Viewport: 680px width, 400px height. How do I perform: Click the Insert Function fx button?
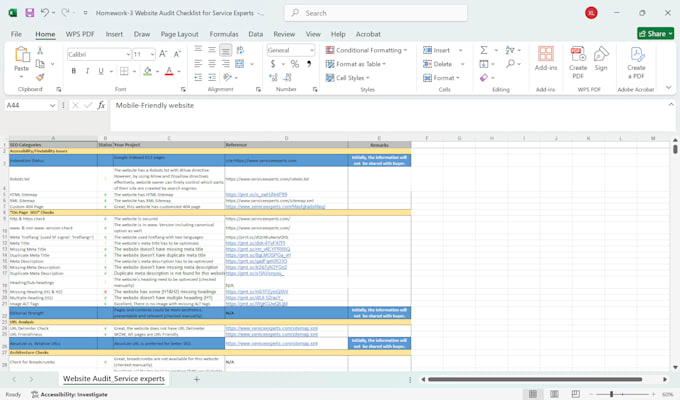click(x=101, y=105)
